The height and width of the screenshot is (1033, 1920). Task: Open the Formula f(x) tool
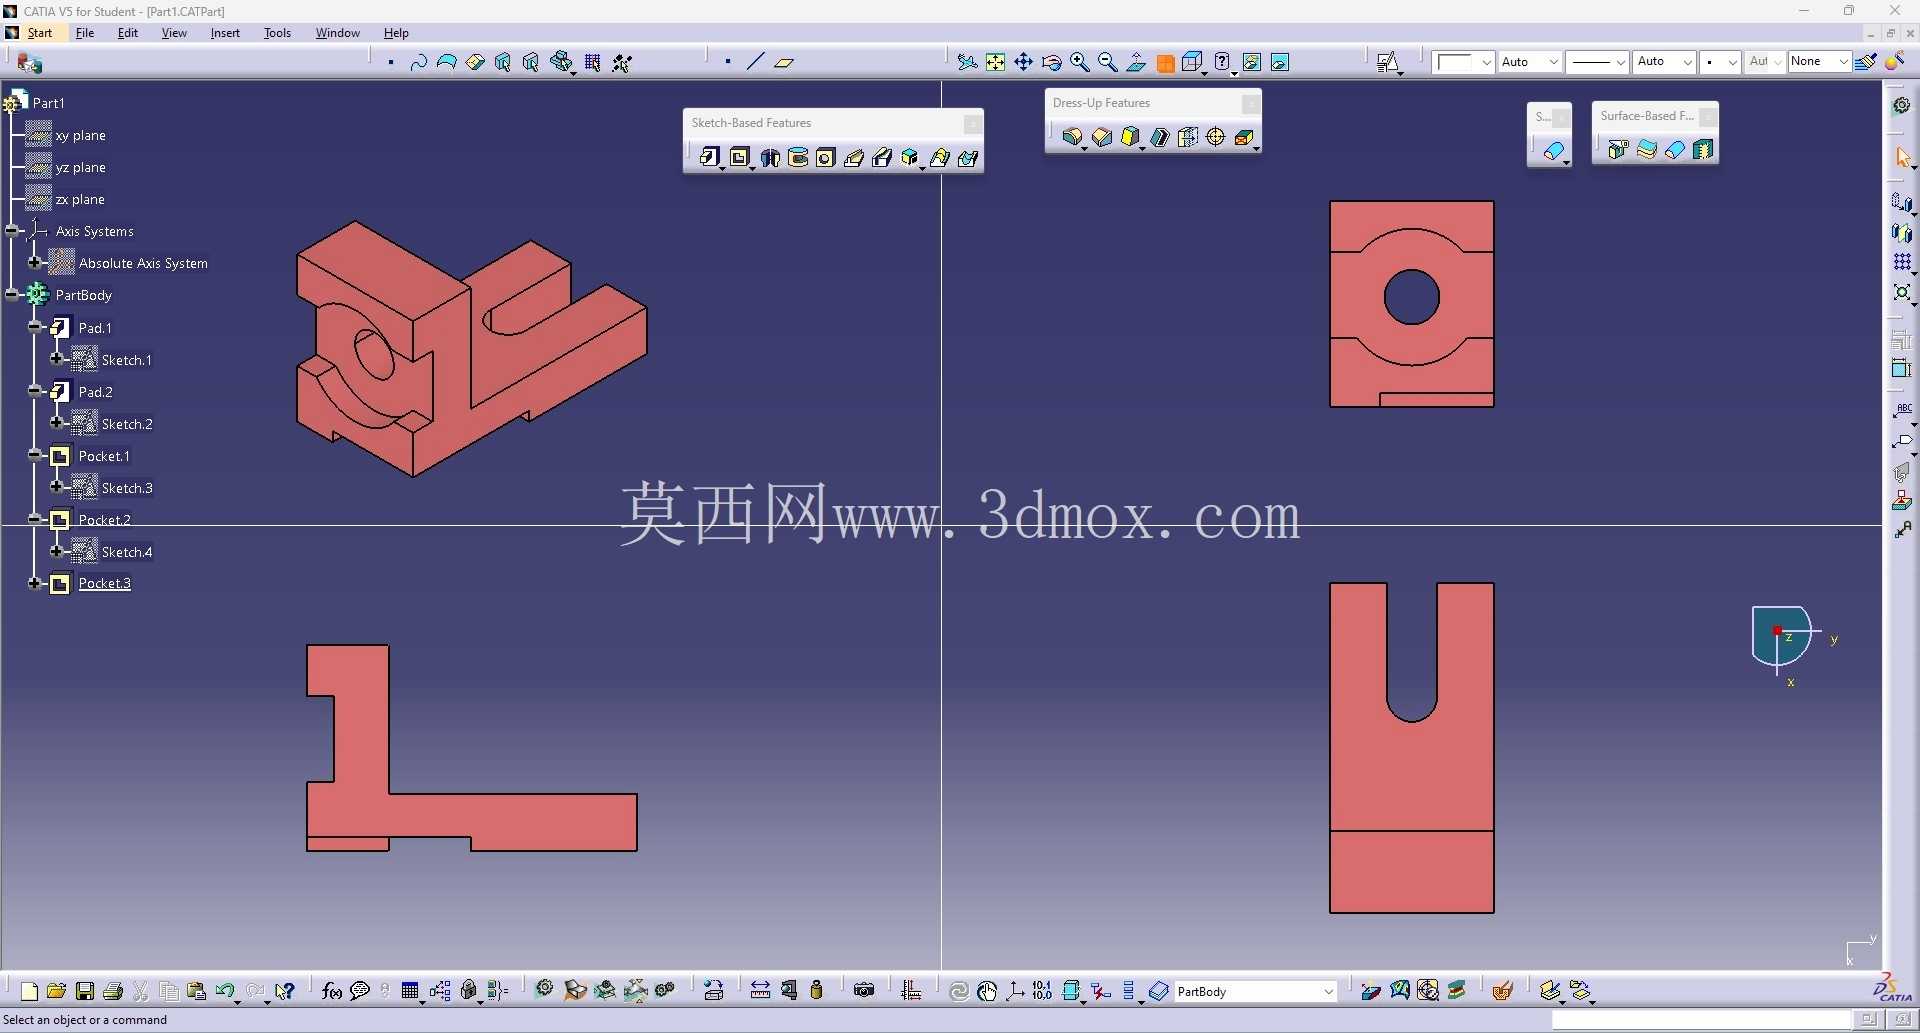(332, 991)
